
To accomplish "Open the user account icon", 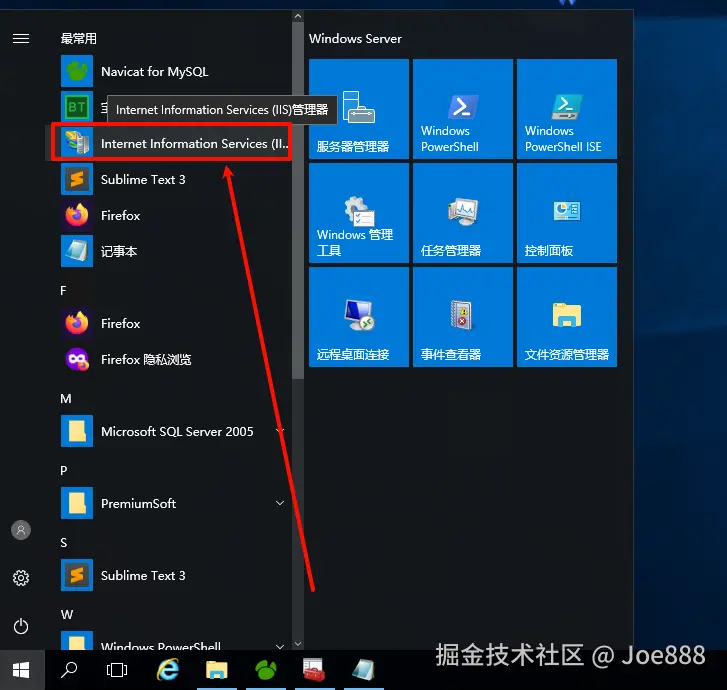I will coord(21,530).
